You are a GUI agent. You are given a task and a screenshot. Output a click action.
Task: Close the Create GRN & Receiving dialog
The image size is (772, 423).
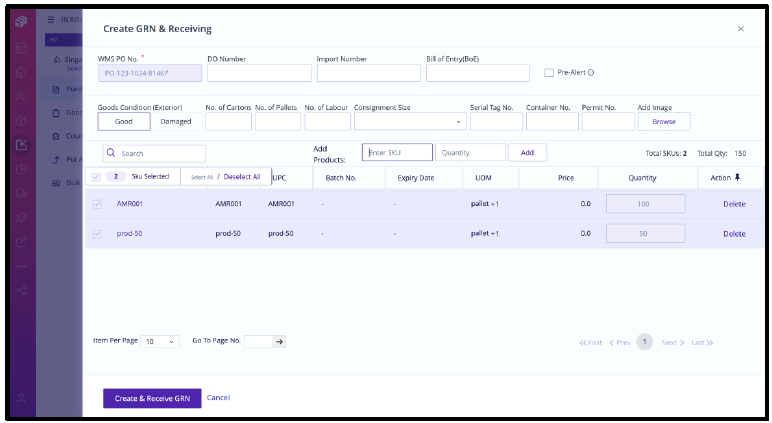740,29
